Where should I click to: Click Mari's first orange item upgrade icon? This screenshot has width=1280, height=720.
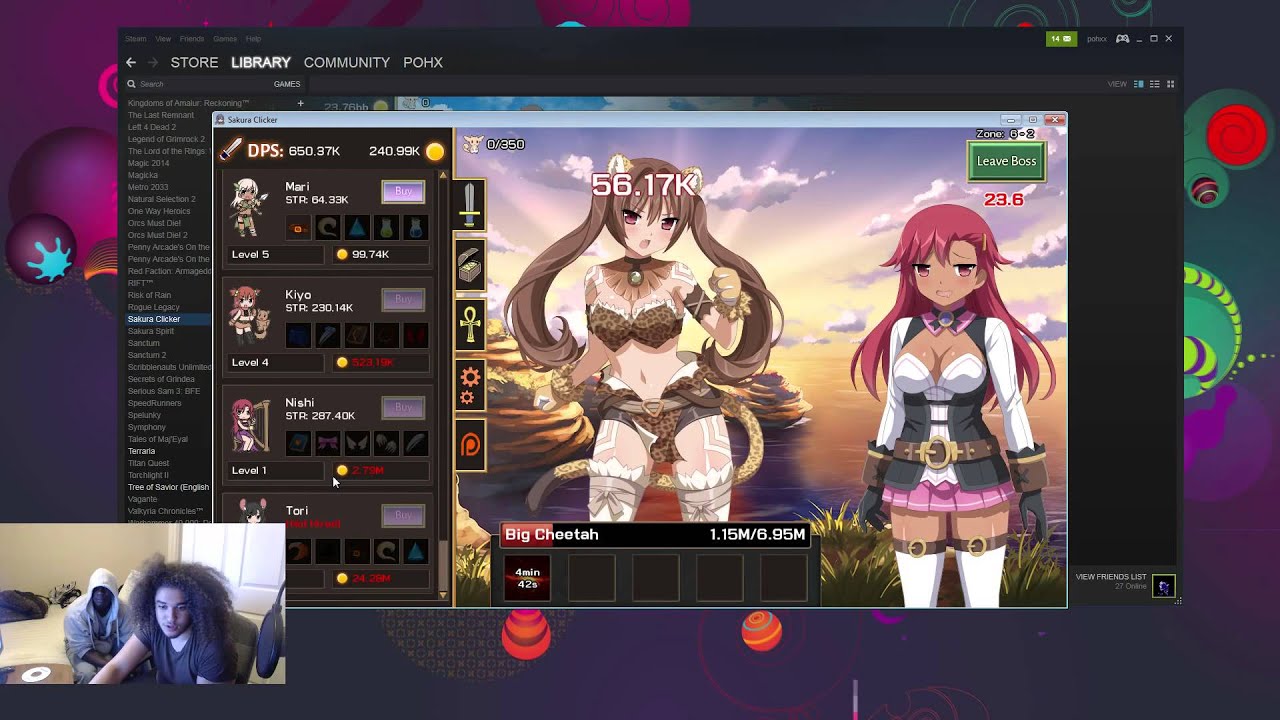pyautogui.click(x=298, y=228)
